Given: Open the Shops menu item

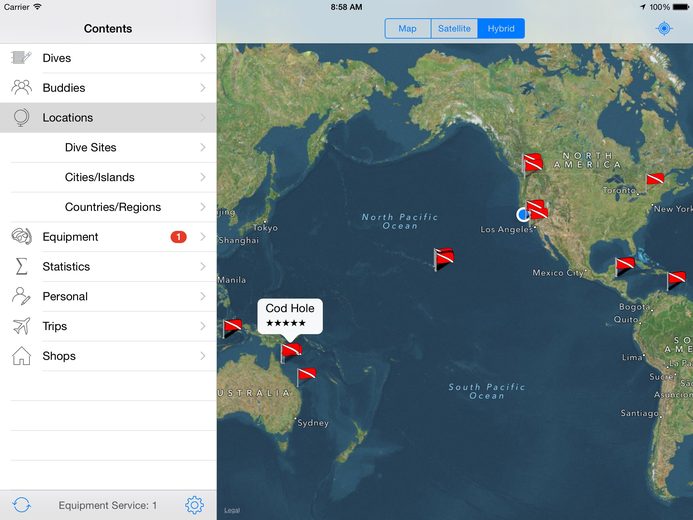Looking at the screenshot, I should click(108, 356).
